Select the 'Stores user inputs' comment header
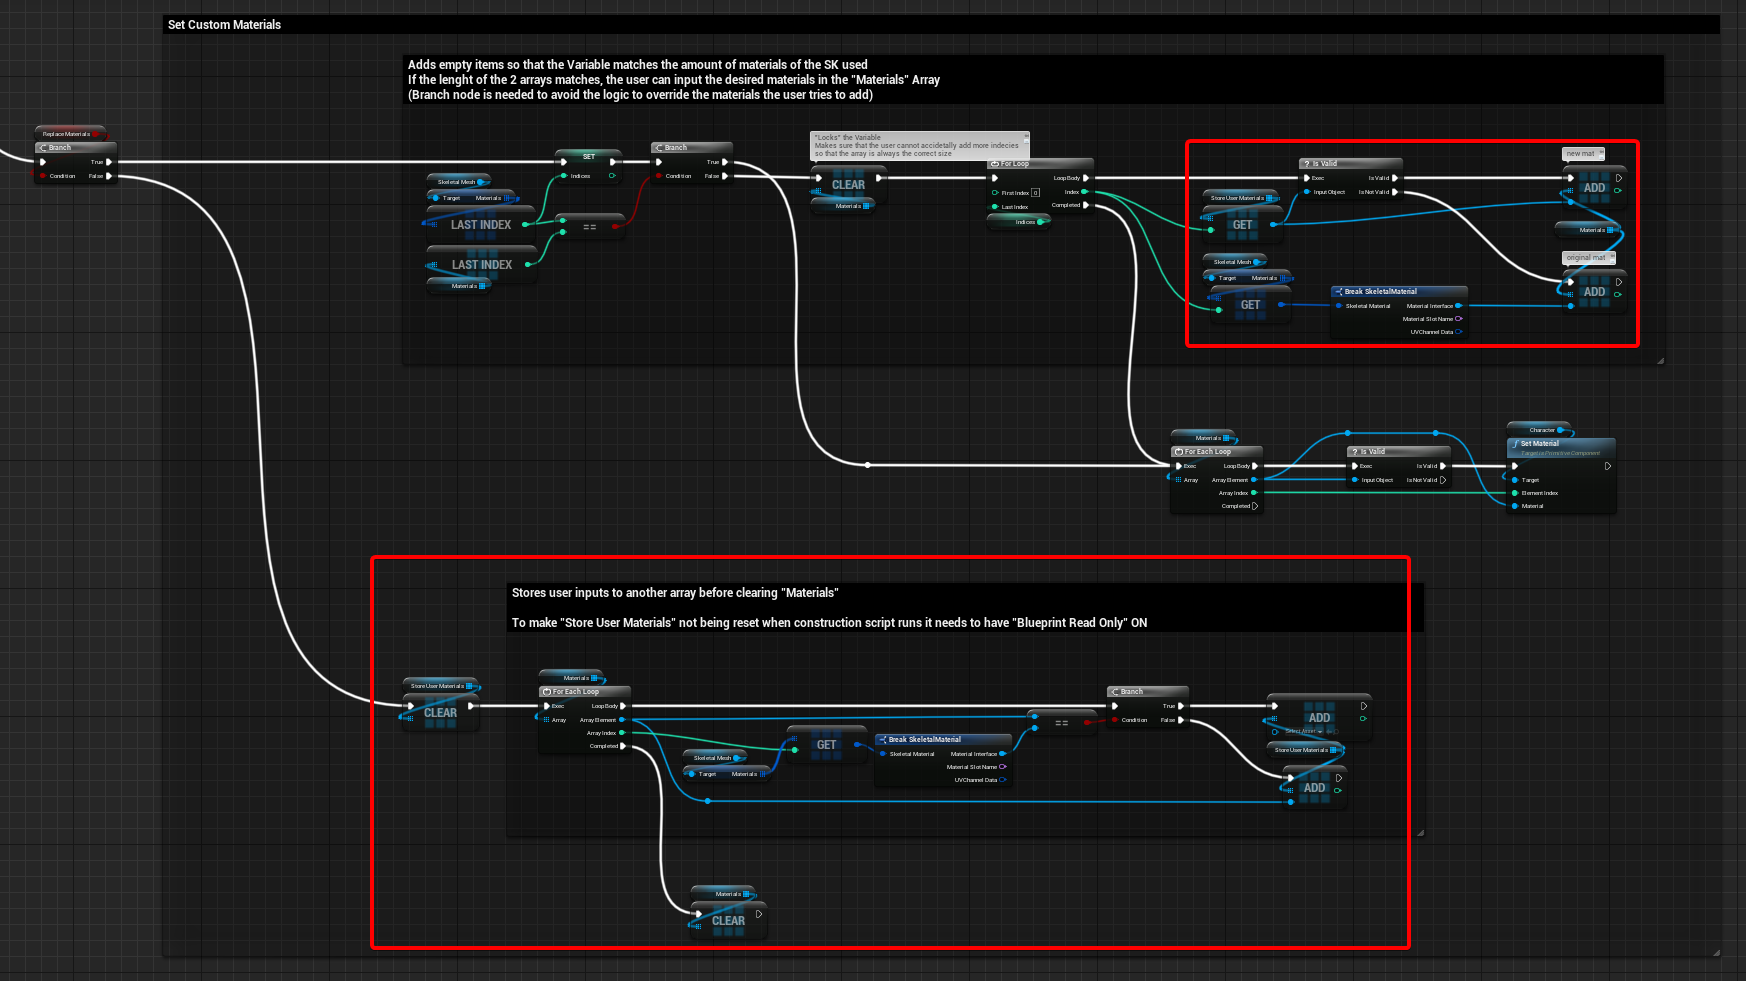This screenshot has width=1746, height=981. (965, 608)
